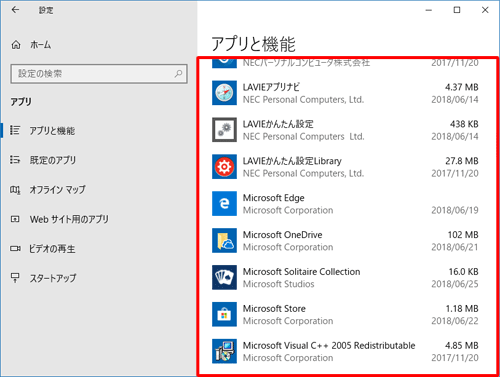Click the 2018/06/21 OneDrive install date
The width and height of the screenshot is (500, 377).
coord(455,247)
